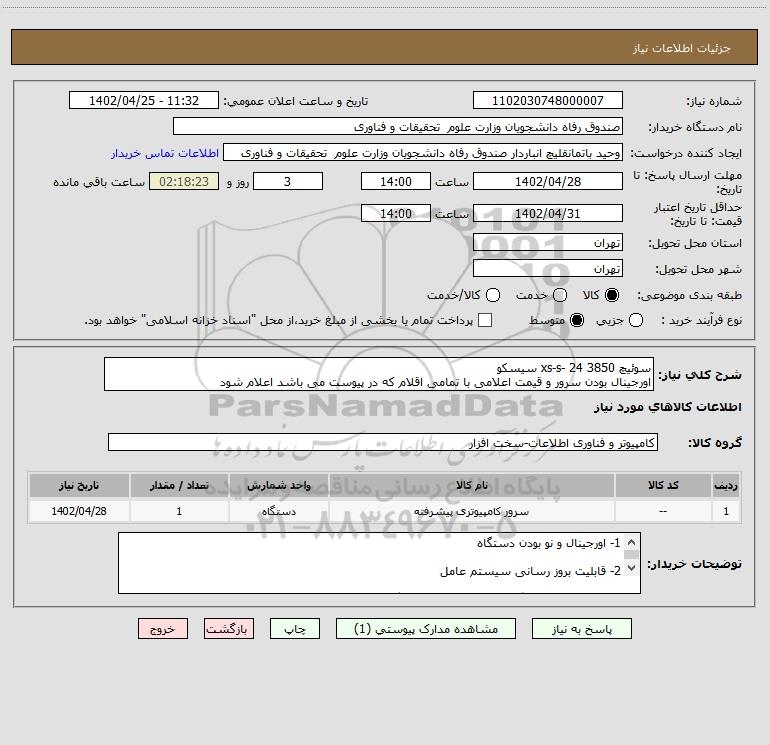Click the نام کالا column header
Image resolution: width=770 pixels, height=745 pixels.
point(472,485)
